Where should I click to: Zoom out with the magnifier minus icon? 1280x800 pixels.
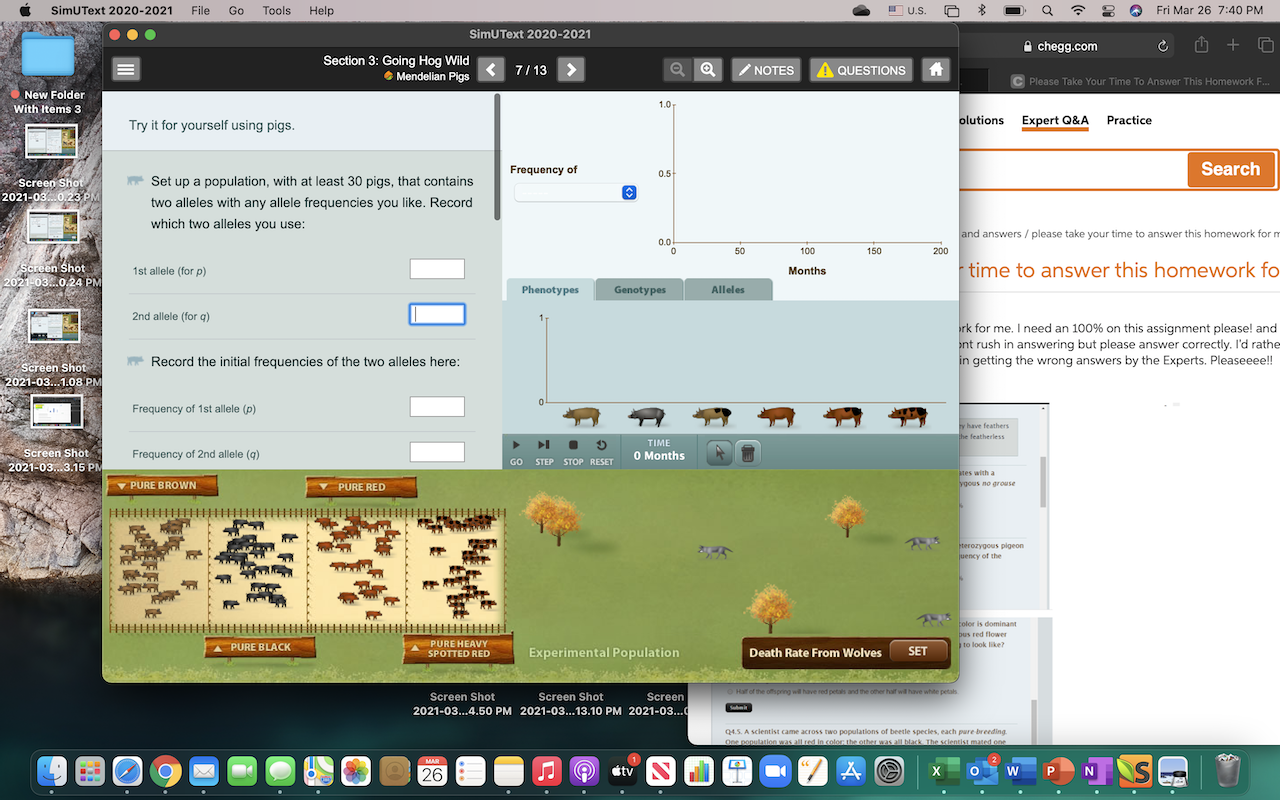point(677,70)
